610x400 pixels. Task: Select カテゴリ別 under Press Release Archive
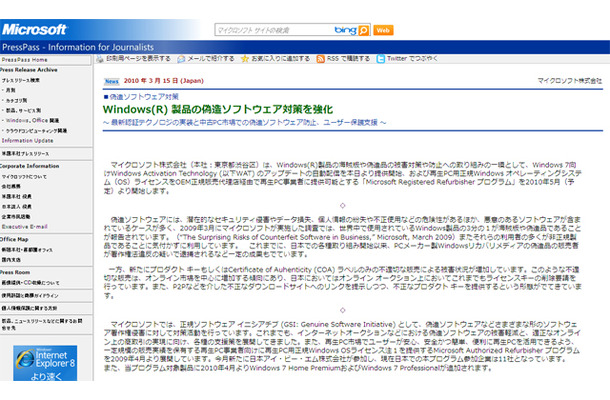(16, 100)
